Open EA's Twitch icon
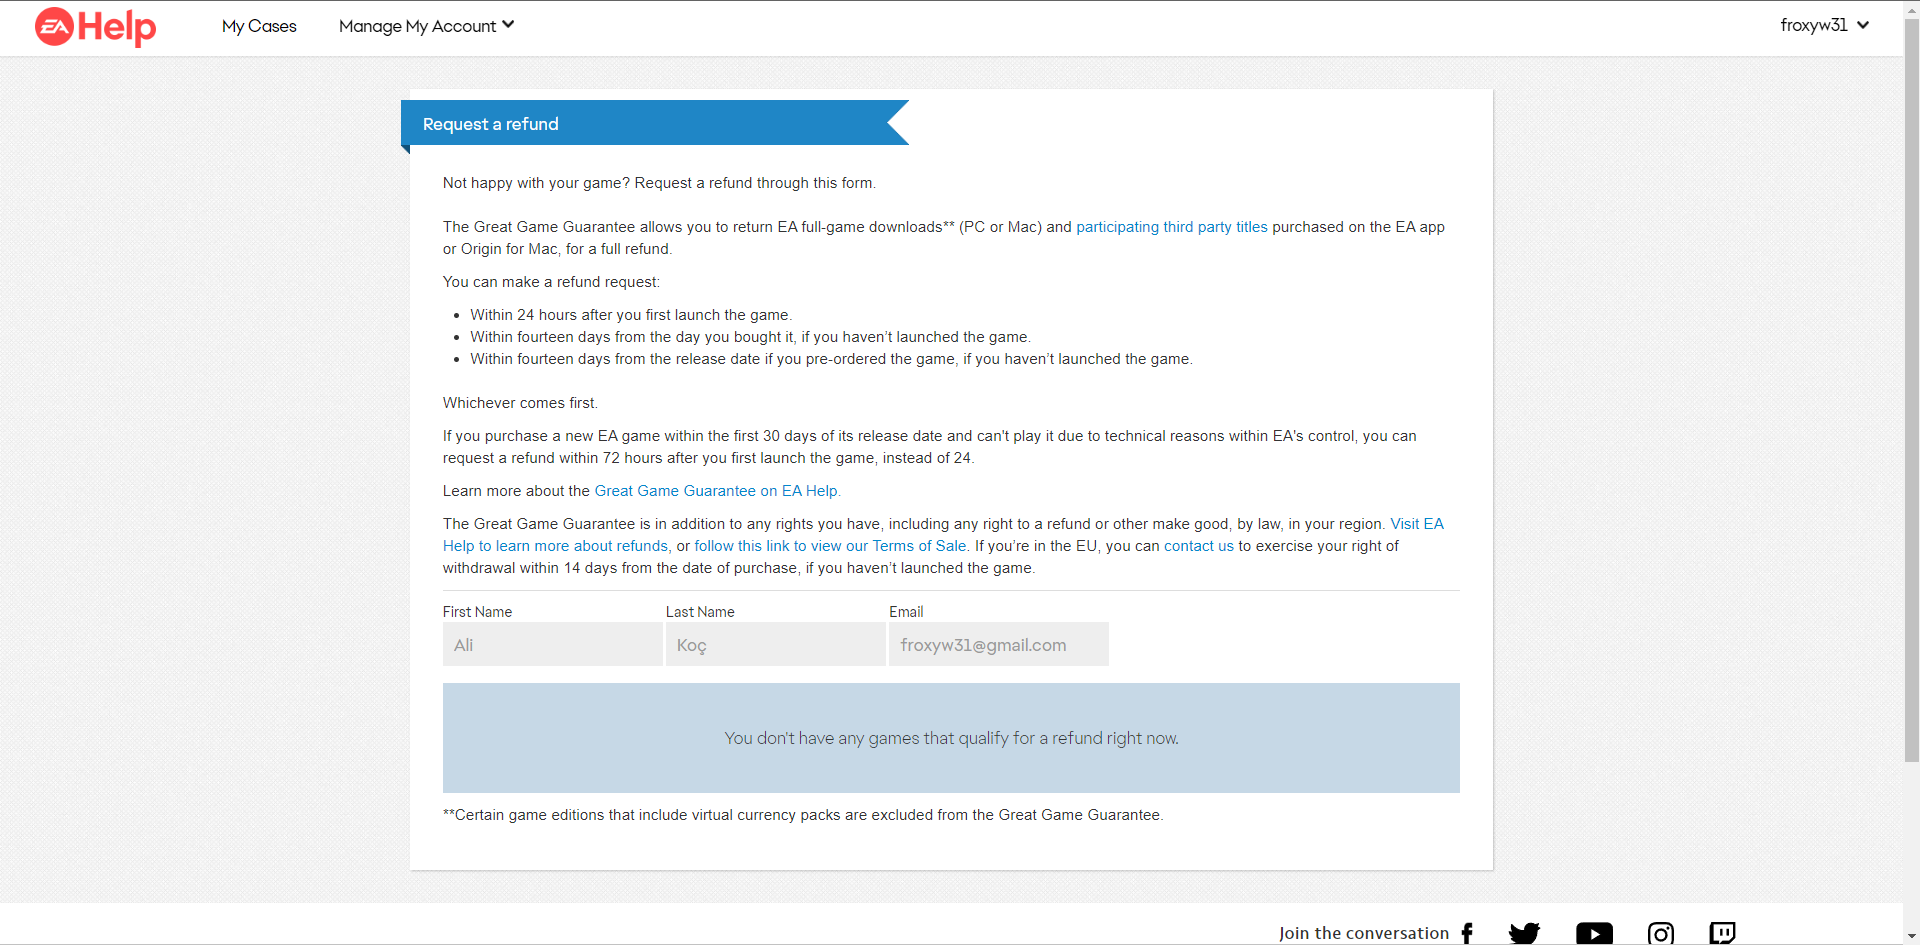 coord(1722,933)
